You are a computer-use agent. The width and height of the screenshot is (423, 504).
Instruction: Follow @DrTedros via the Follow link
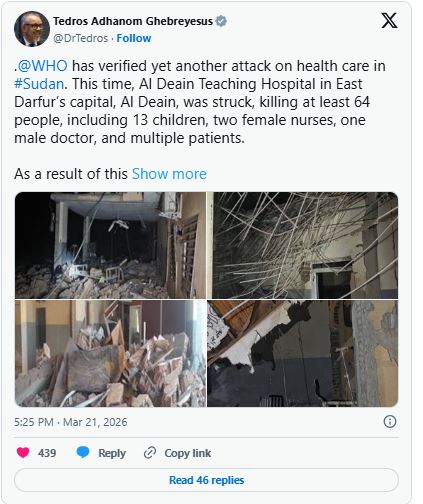134,38
